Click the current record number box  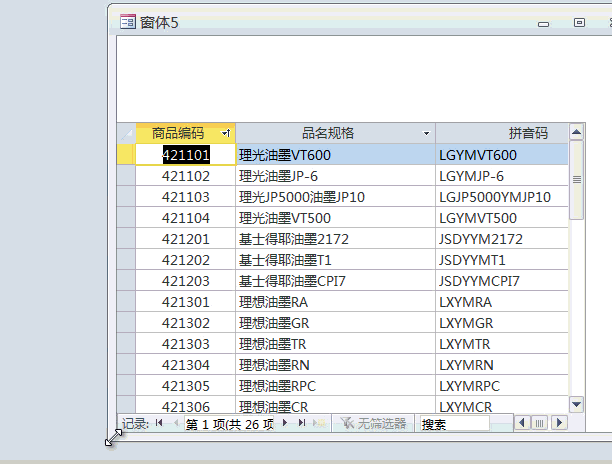[229, 424]
